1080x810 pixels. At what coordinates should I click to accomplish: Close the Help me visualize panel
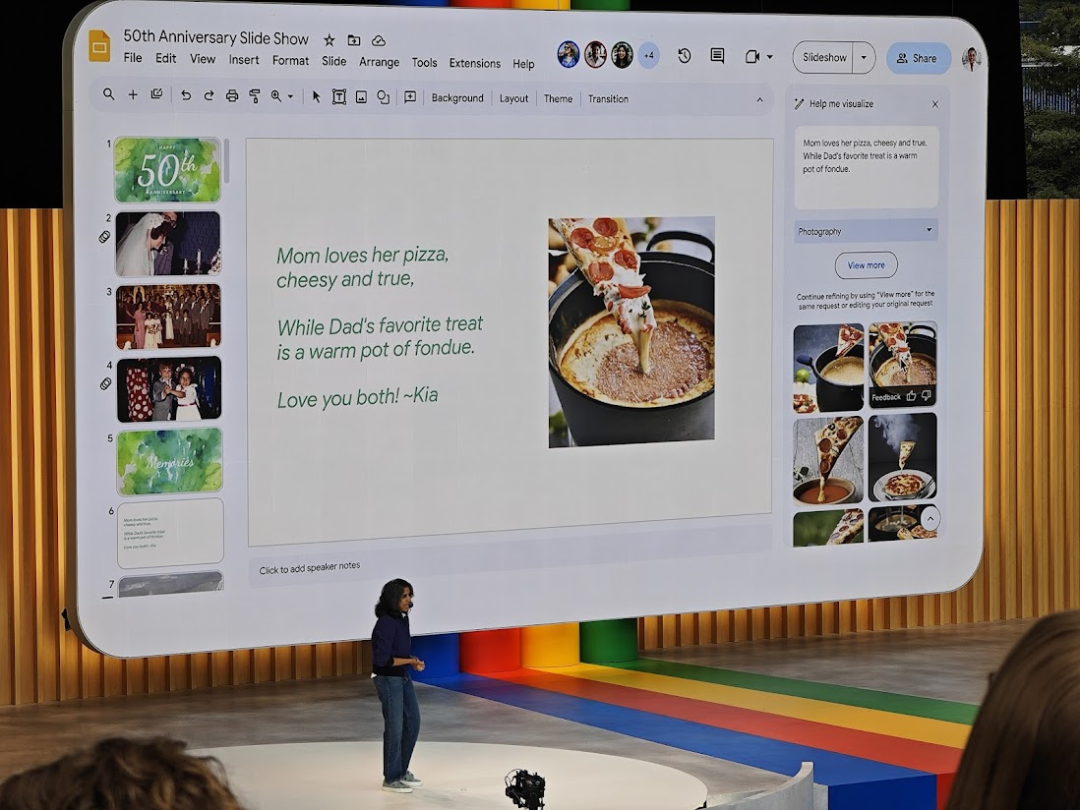[935, 104]
